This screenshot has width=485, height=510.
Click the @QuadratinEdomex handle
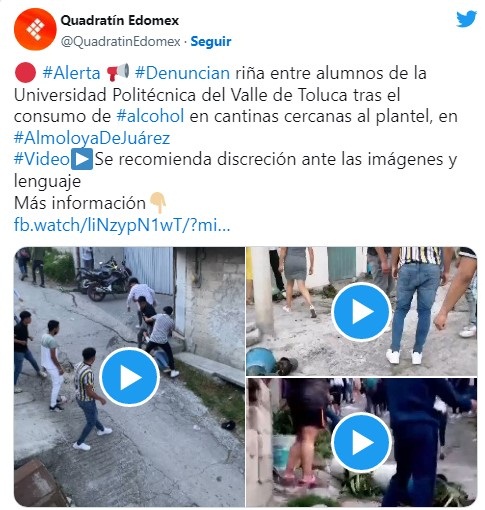(121, 42)
